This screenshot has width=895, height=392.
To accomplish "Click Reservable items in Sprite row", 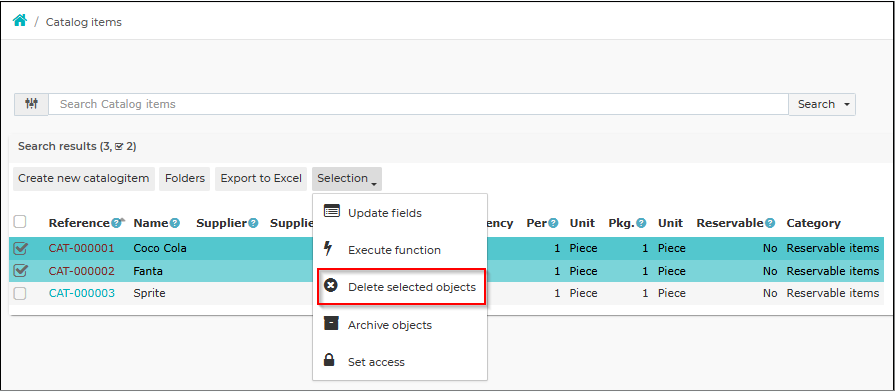I will tap(833, 293).
